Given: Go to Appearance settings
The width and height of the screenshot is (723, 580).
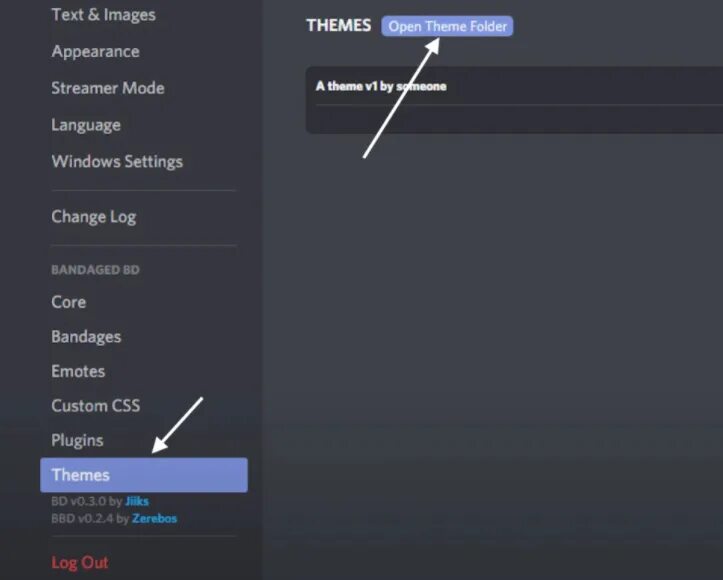Looking at the screenshot, I should click(95, 51).
